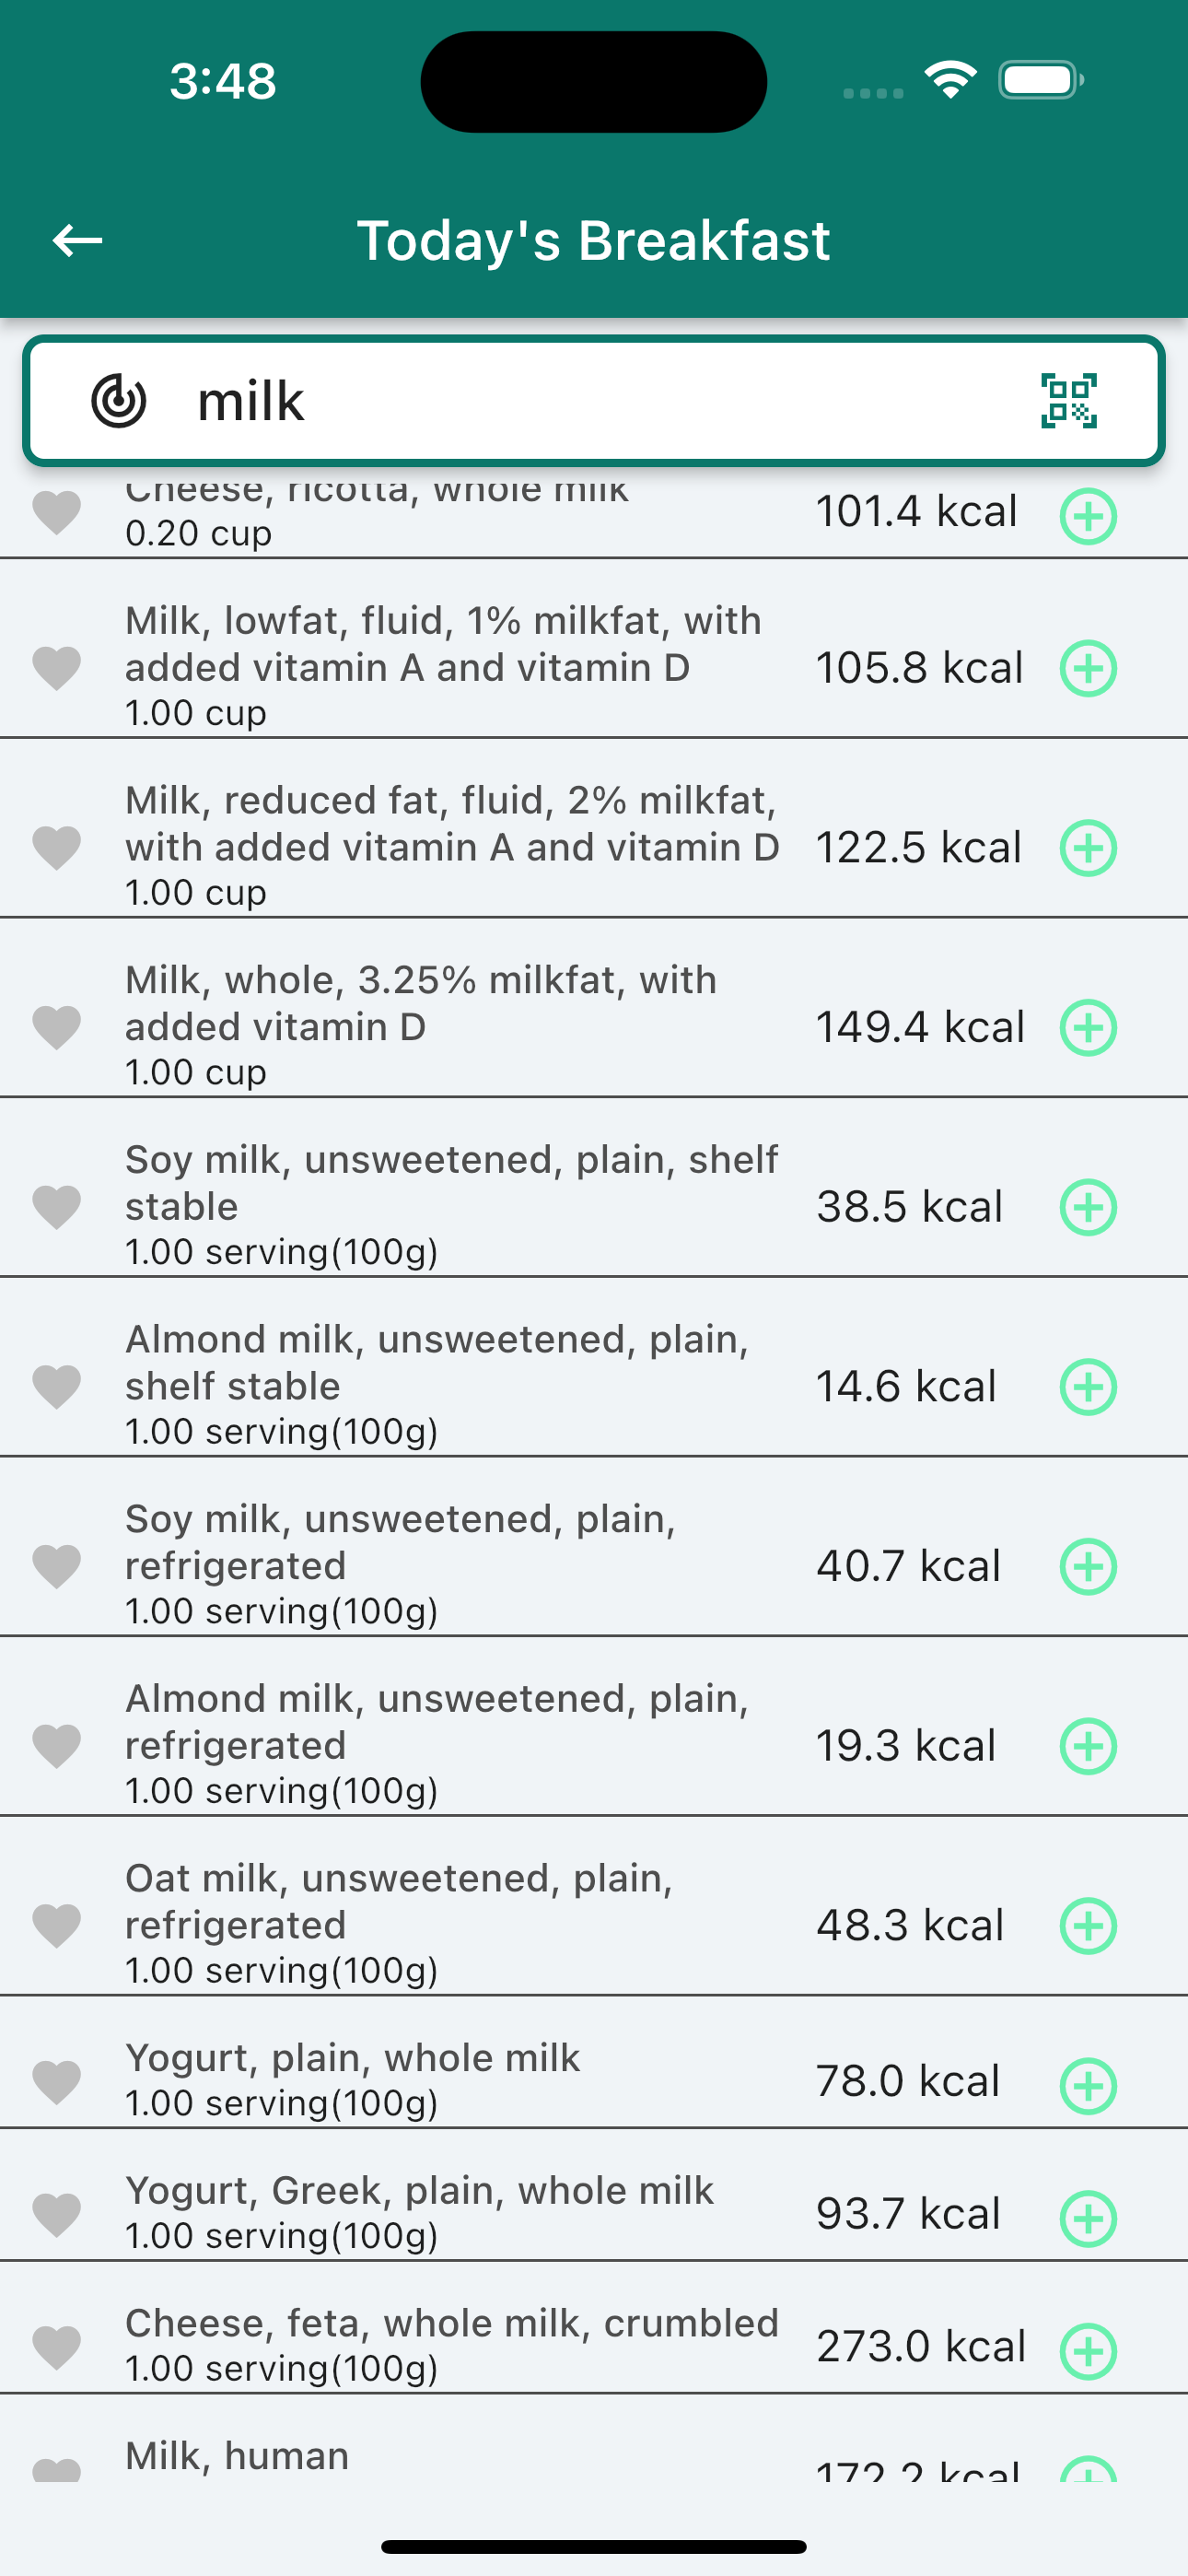The width and height of the screenshot is (1188, 2576).
Task: Add crumbled feta cheese entry
Action: 1087,2350
